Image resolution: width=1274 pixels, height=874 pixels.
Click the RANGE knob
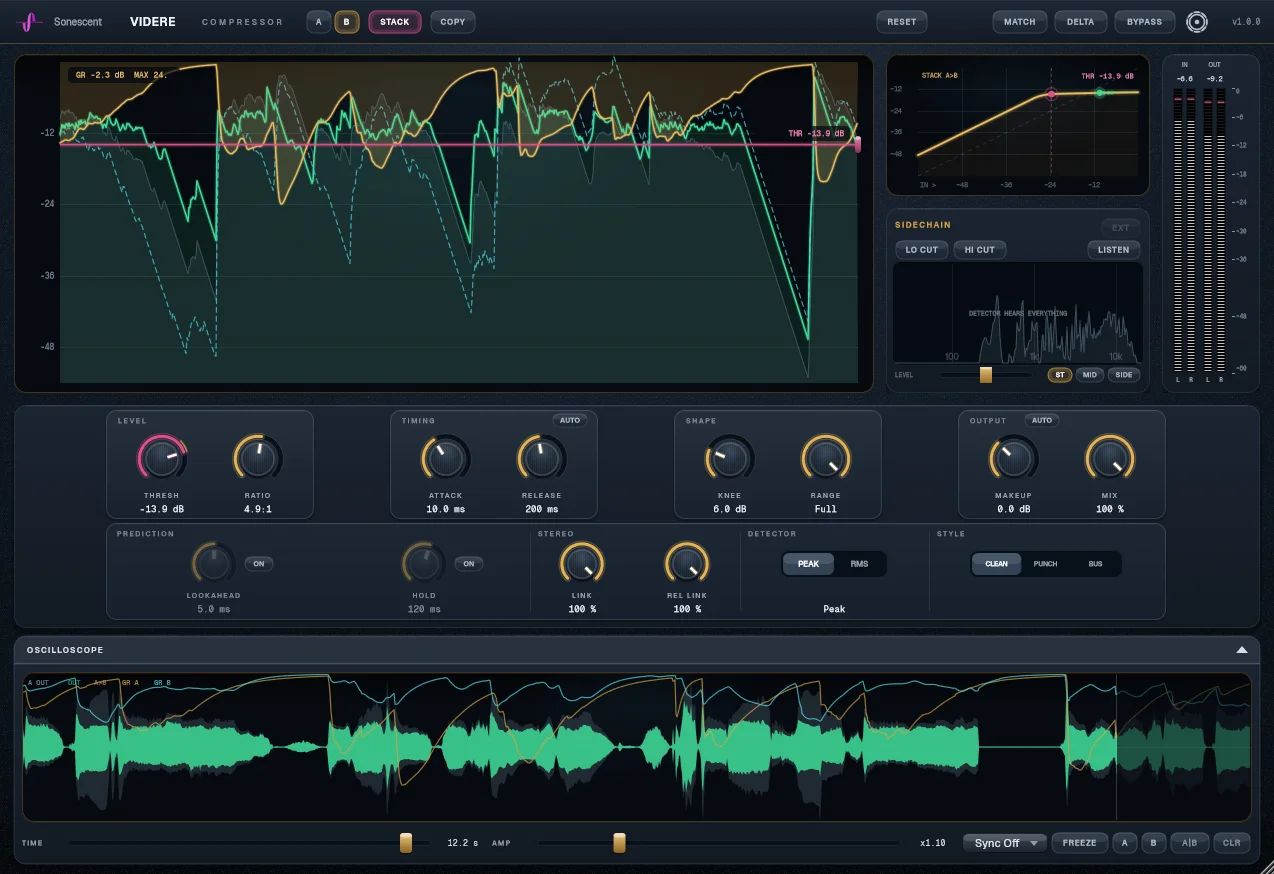point(825,459)
